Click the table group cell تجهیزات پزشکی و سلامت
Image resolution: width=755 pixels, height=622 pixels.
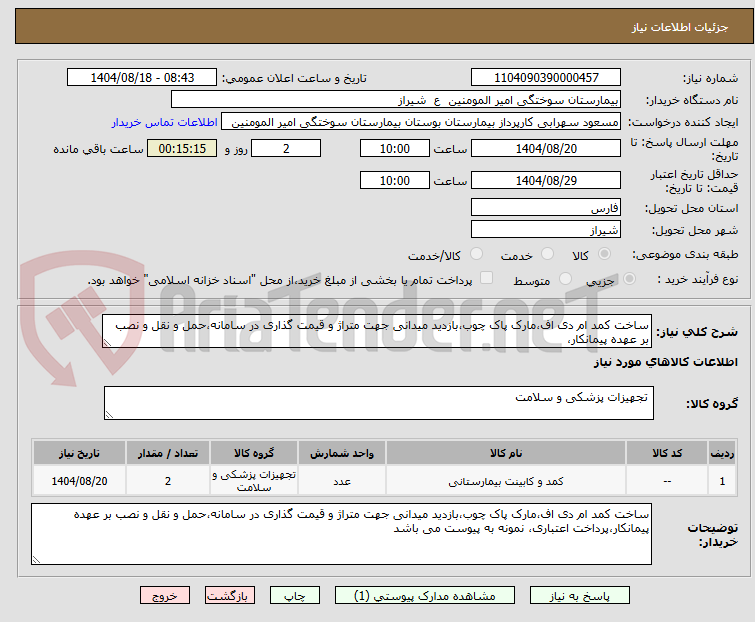(x=254, y=481)
